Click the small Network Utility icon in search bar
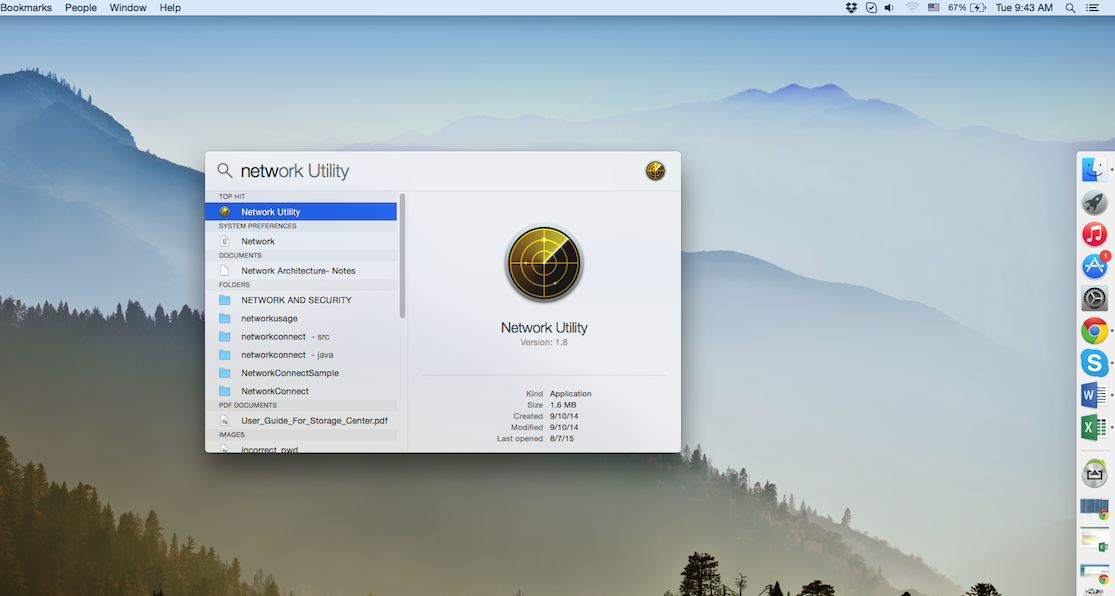 655,171
